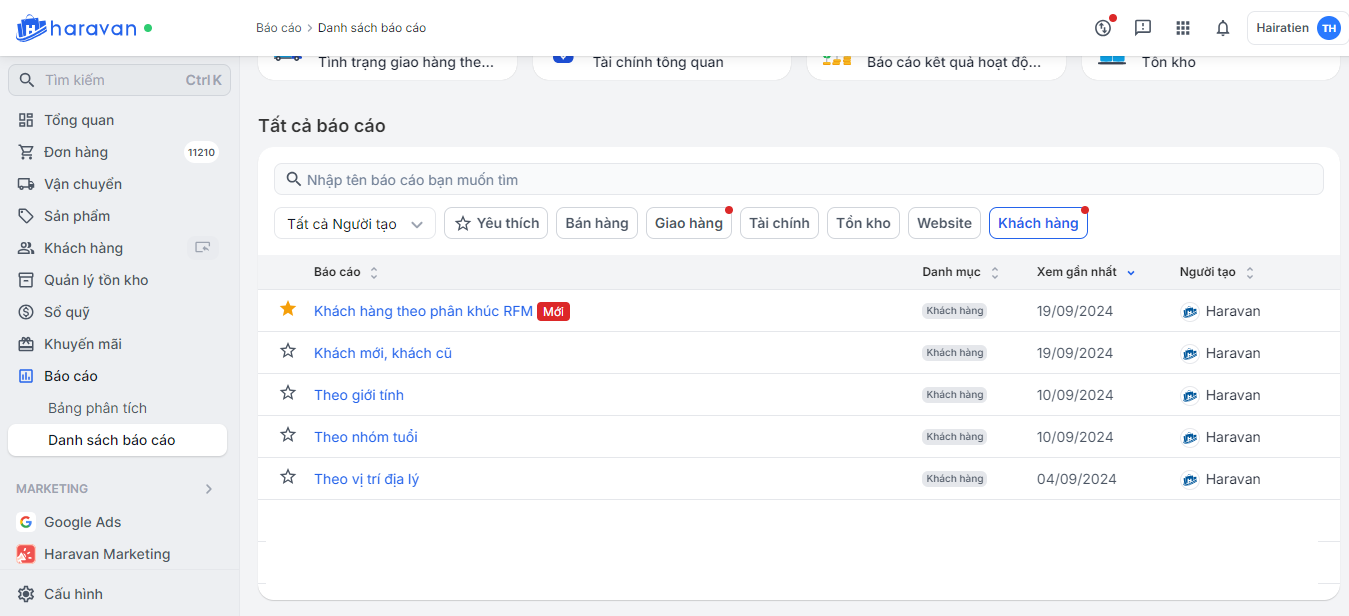Click the report name search field

(x=799, y=179)
